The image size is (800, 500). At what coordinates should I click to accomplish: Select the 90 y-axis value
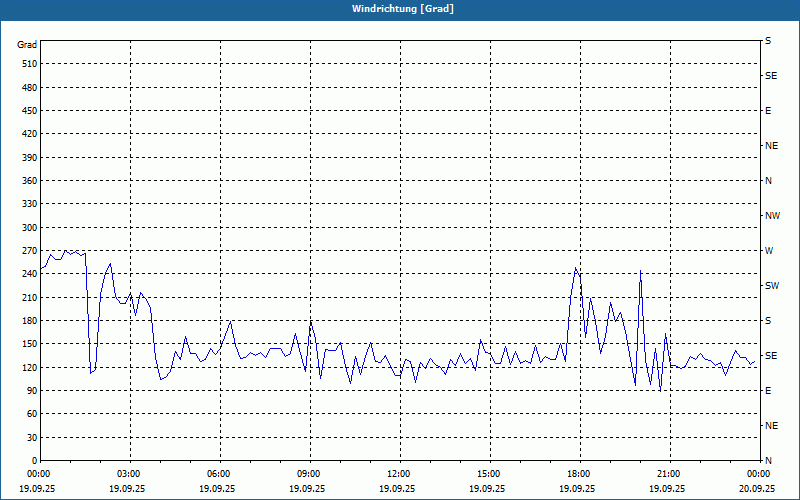(x=33, y=391)
